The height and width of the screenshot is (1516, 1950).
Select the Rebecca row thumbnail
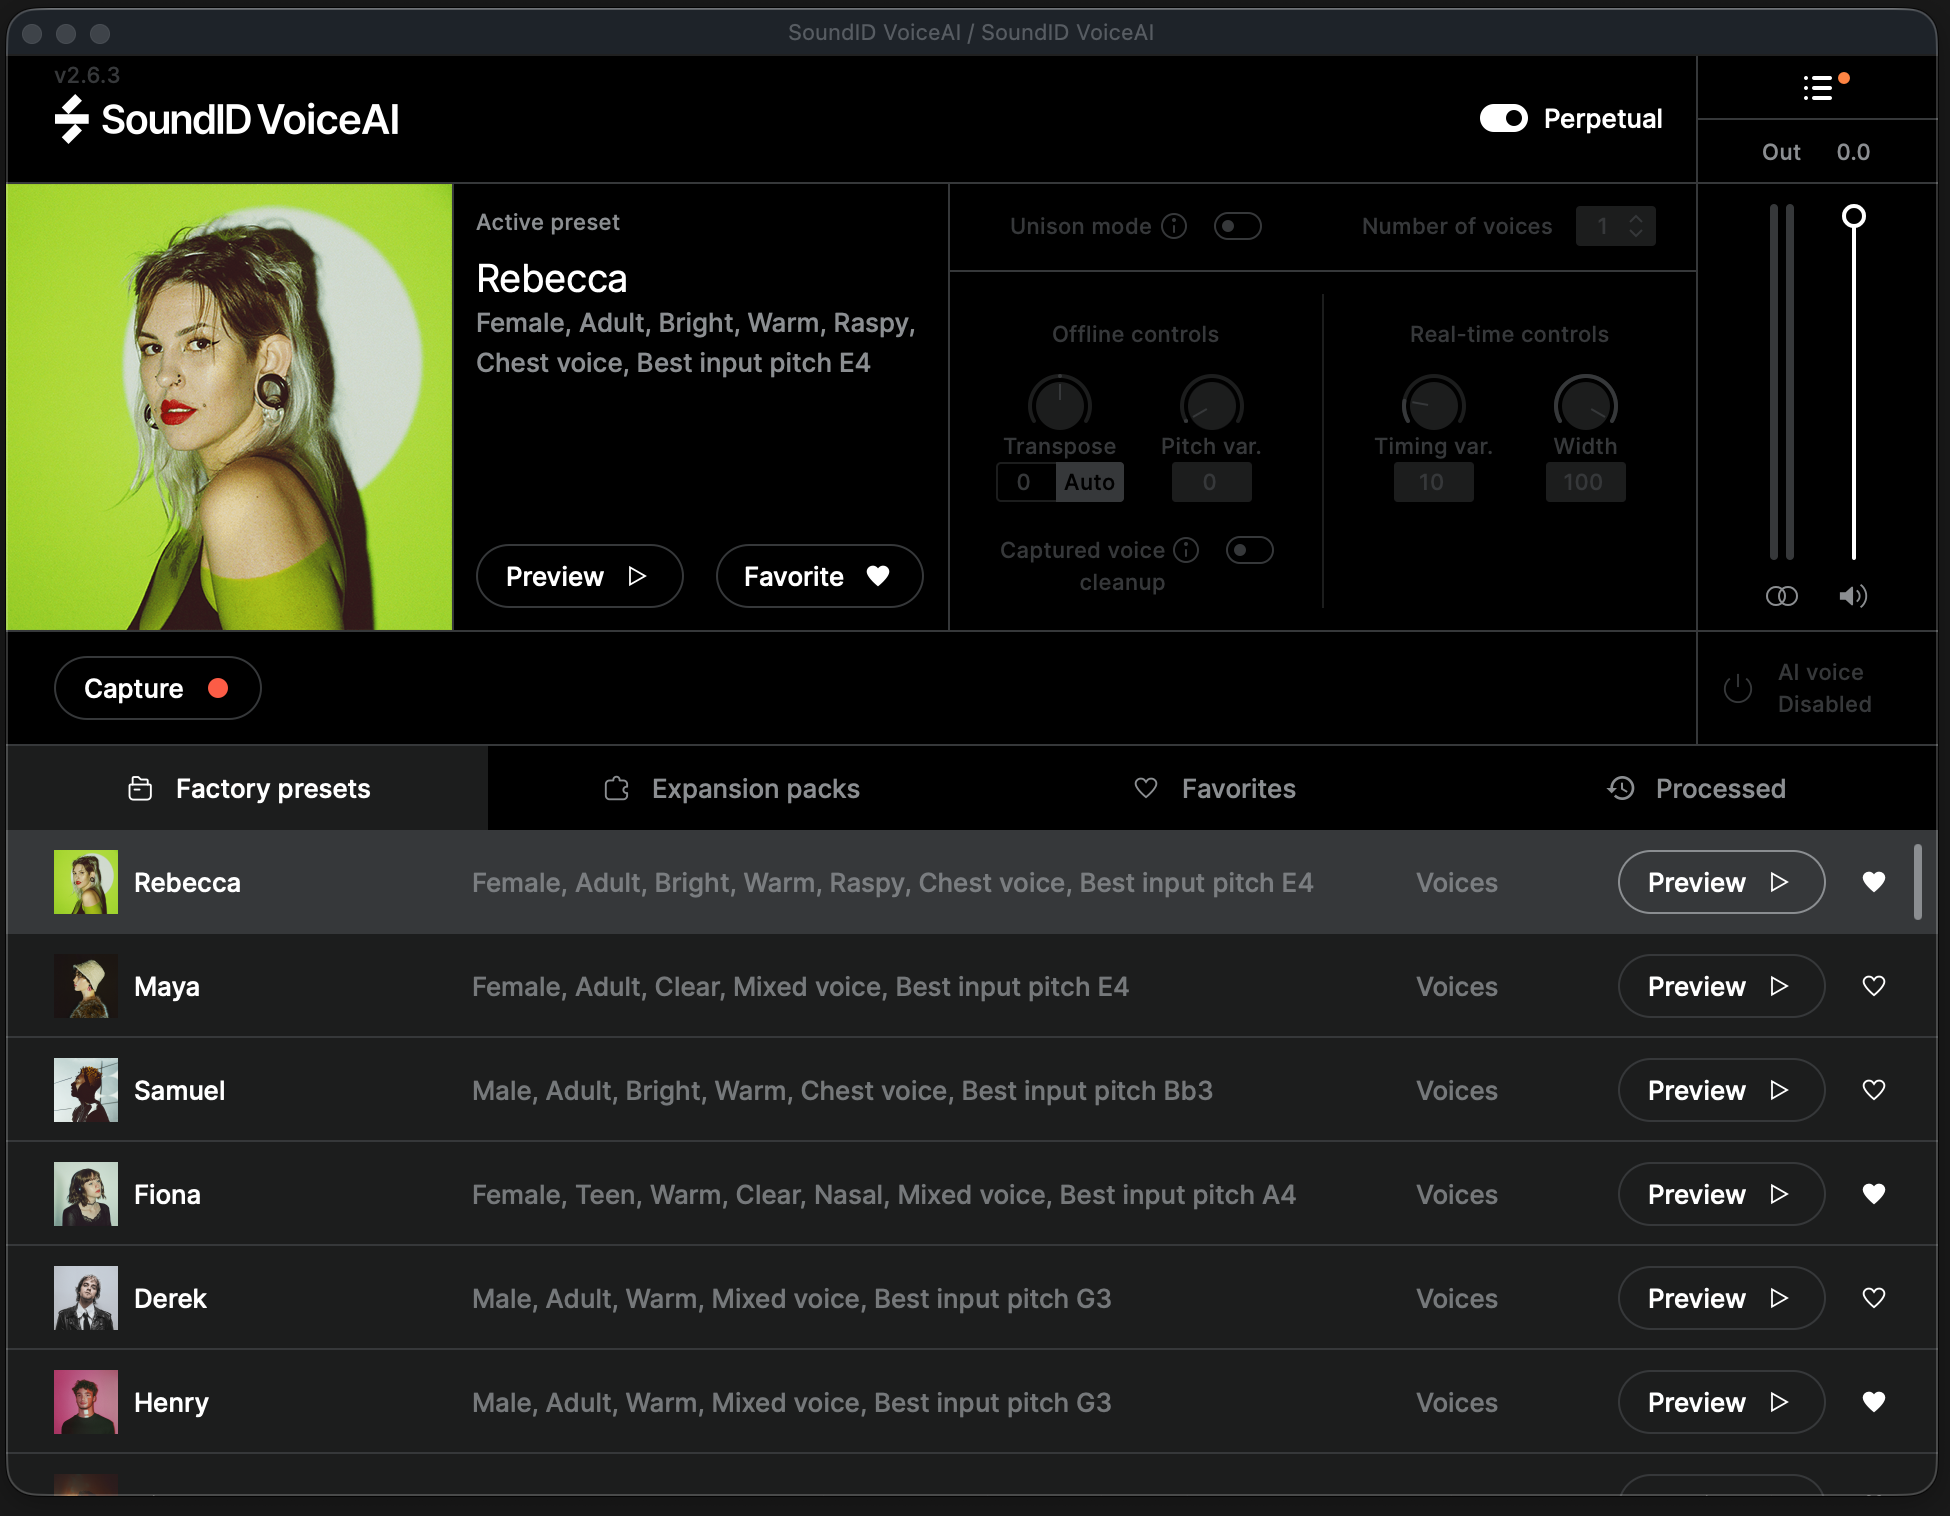[86, 882]
